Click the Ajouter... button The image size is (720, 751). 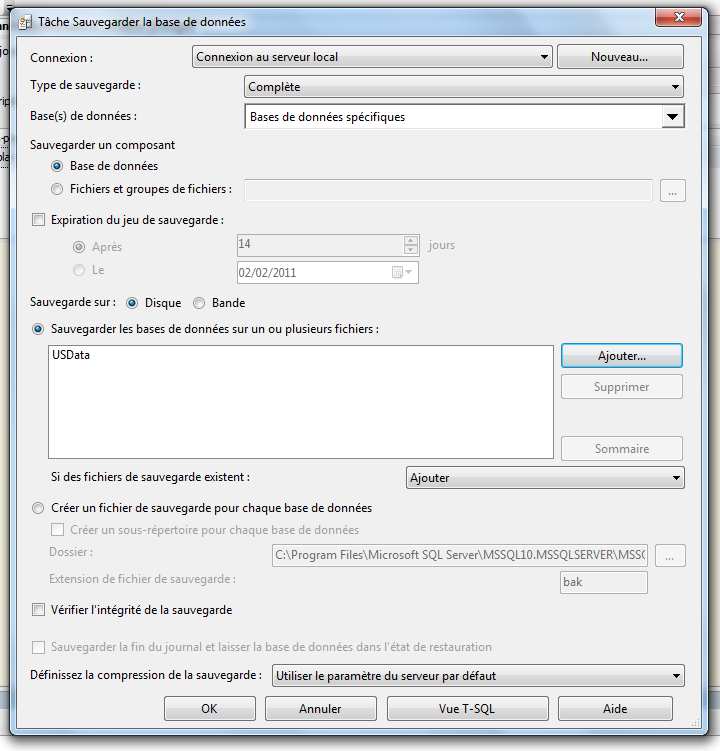(x=621, y=355)
